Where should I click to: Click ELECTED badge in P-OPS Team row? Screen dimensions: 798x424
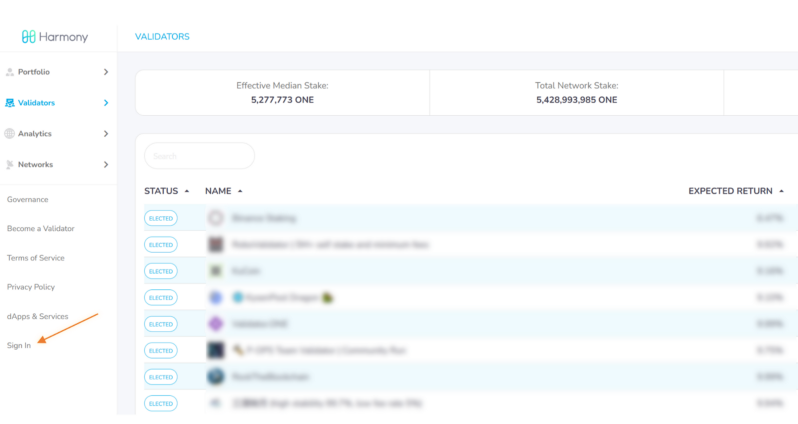(161, 351)
